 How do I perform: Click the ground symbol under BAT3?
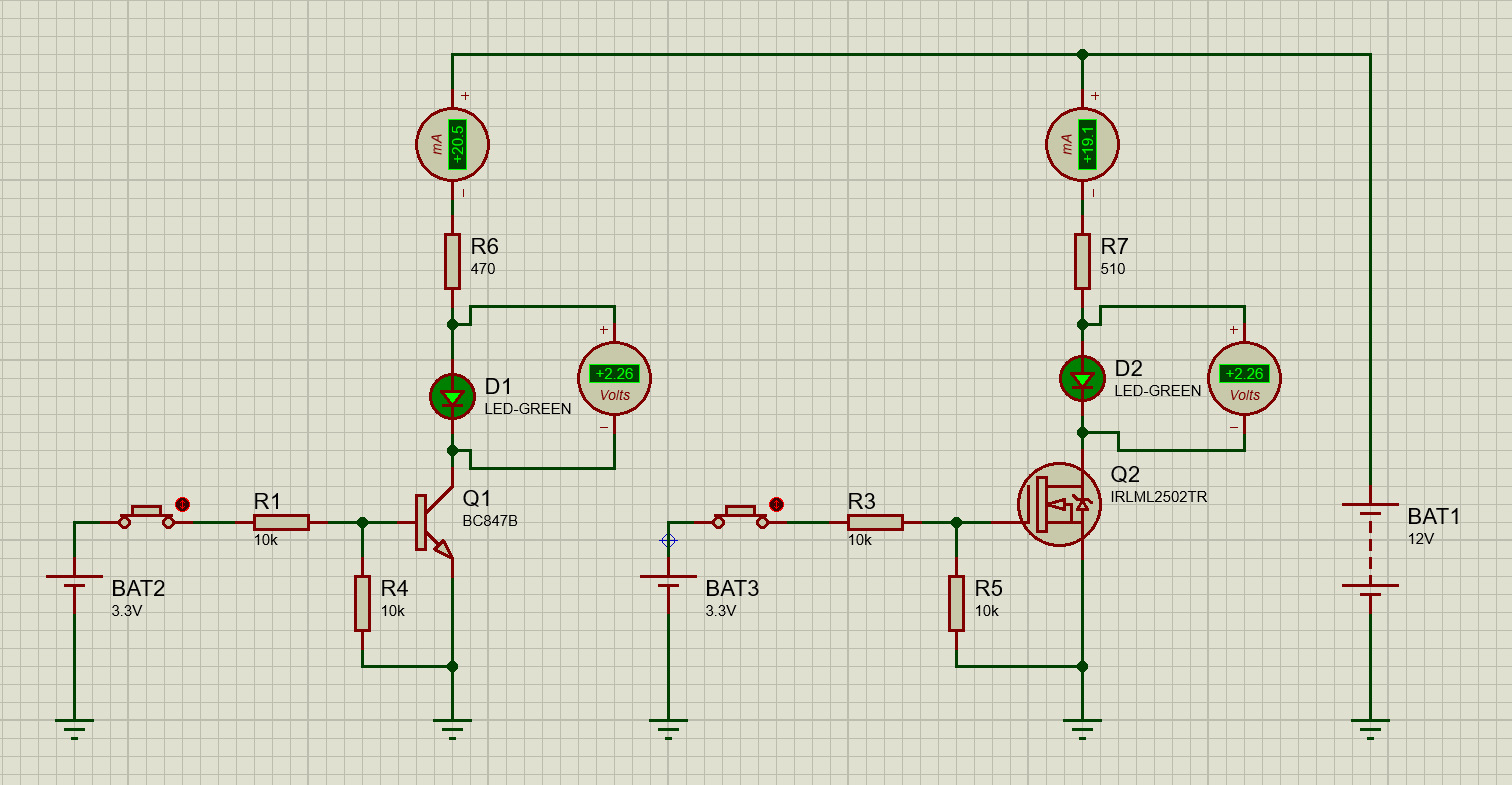668,727
